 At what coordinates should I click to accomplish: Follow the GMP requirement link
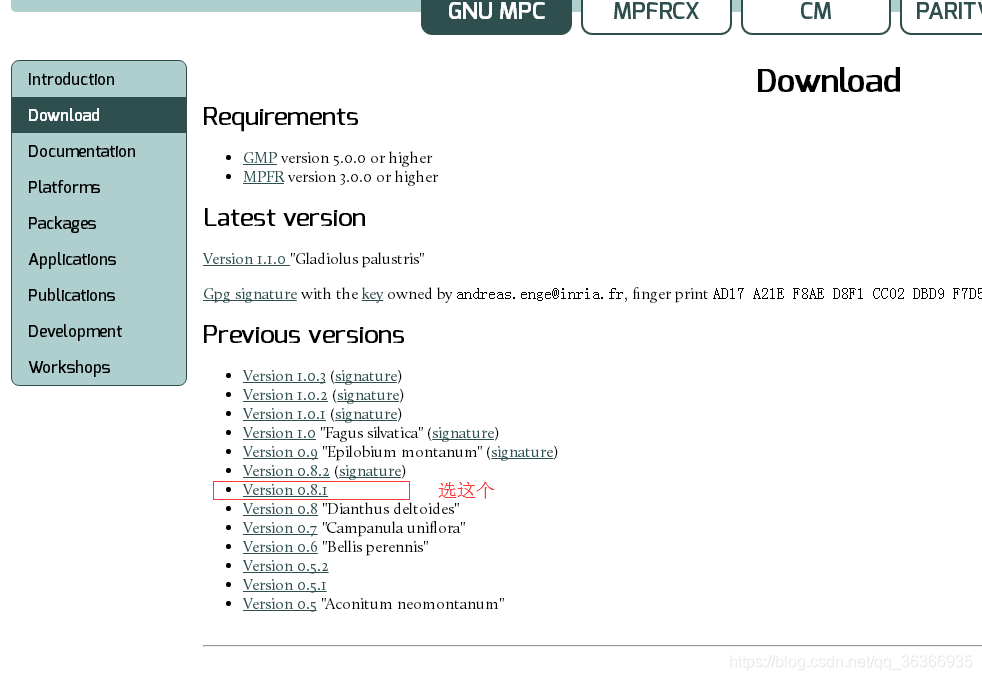click(x=260, y=158)
